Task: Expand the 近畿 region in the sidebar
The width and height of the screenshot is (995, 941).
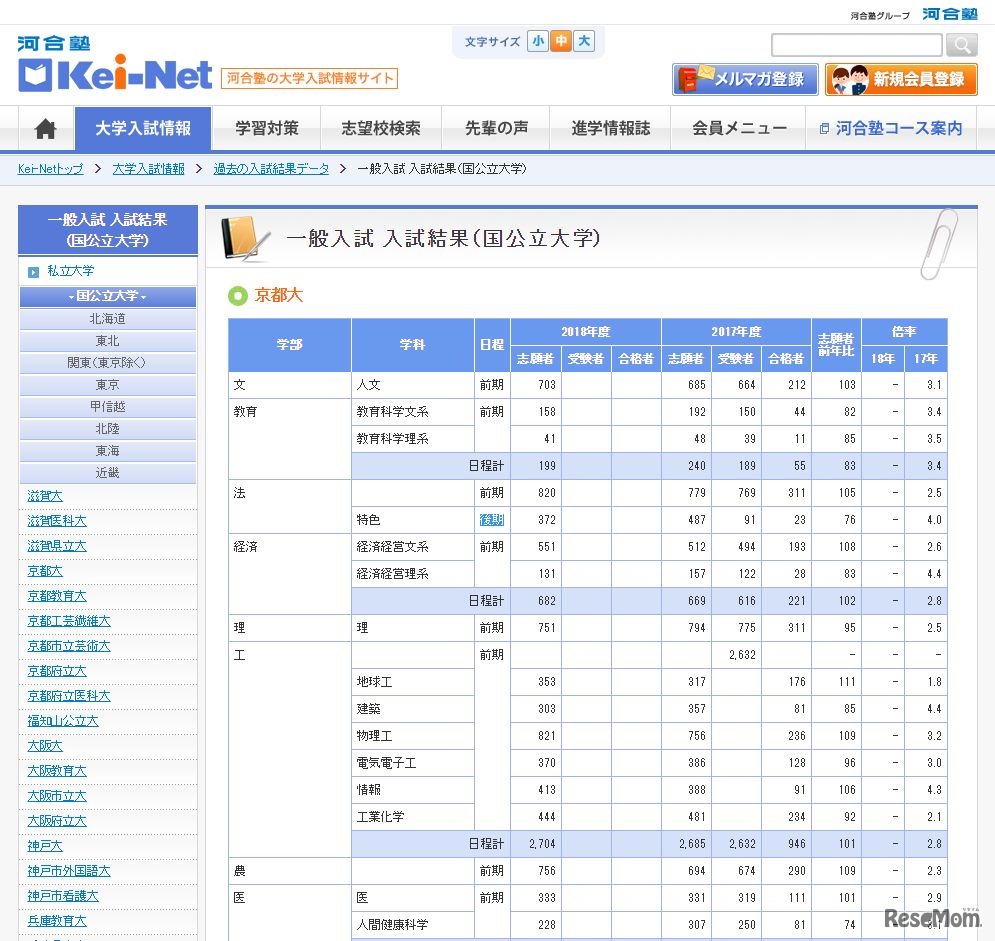Action: (x=107, y=470)
